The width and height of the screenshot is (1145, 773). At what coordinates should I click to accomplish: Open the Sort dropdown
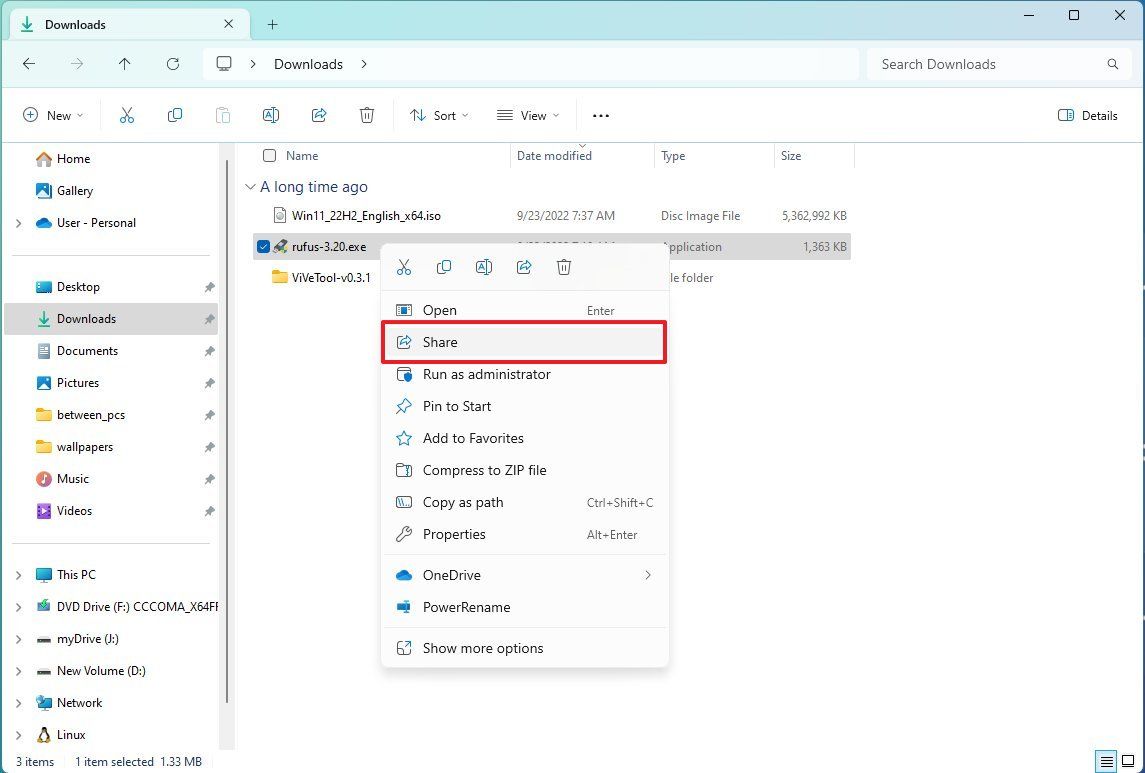point(438,115)
